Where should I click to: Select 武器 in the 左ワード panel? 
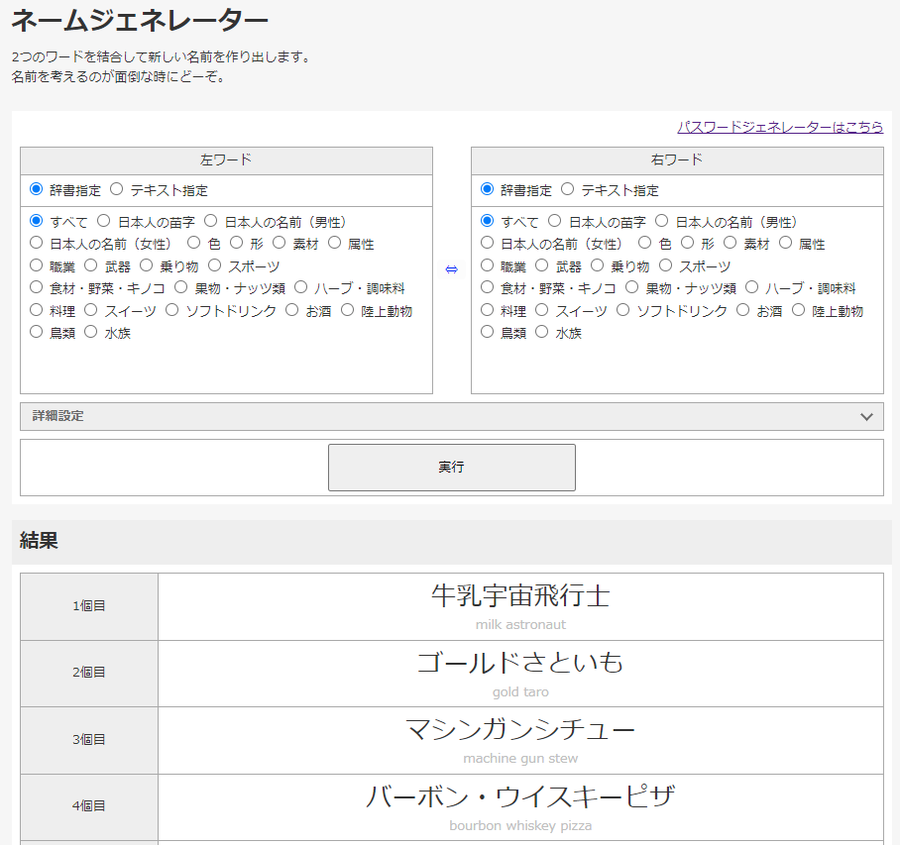pos(91,265)
